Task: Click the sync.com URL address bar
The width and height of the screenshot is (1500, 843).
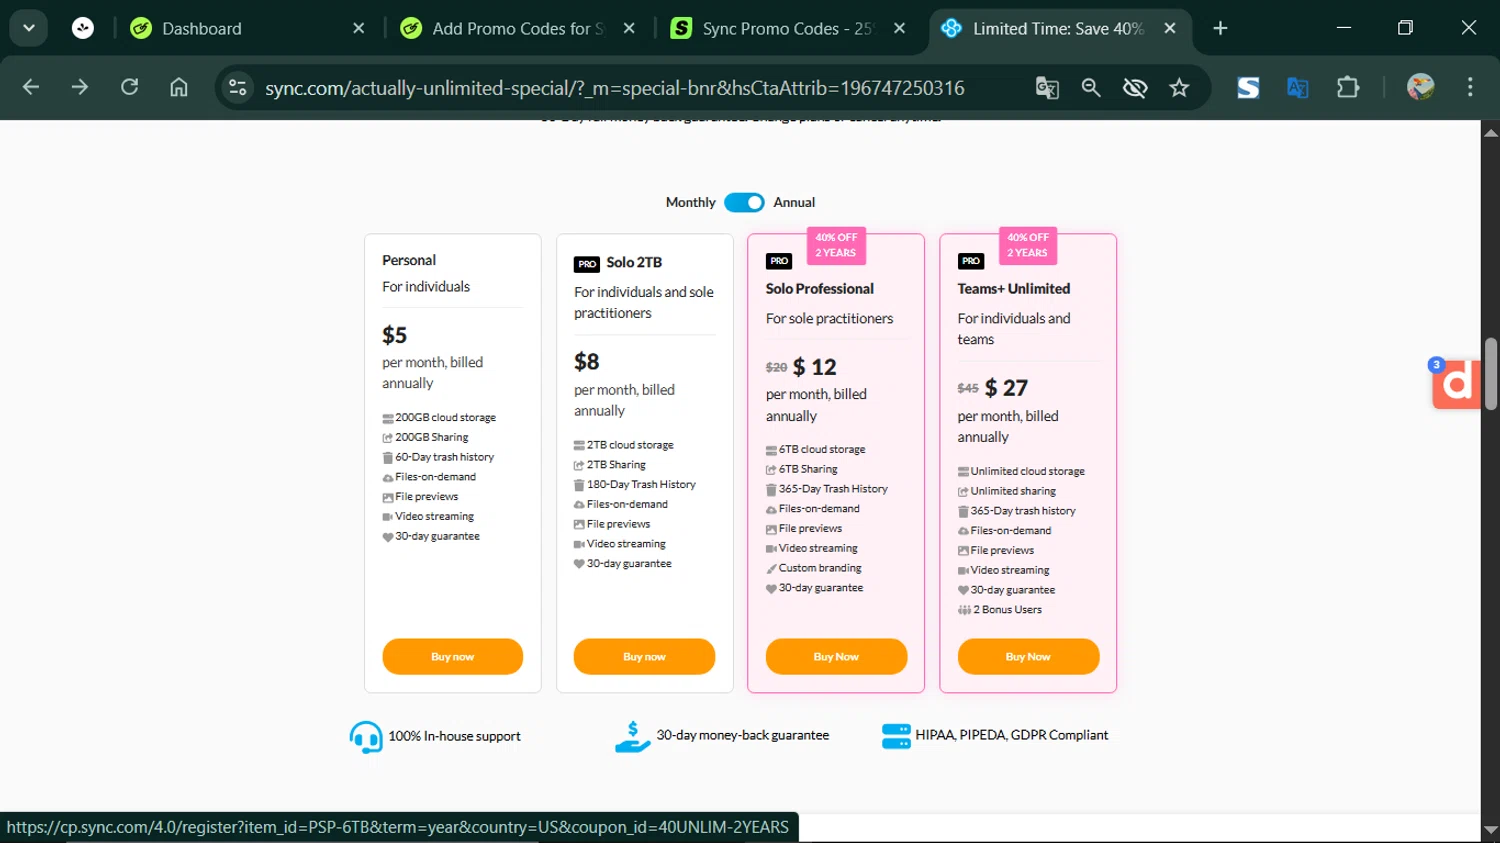Action: pos(614,88)
